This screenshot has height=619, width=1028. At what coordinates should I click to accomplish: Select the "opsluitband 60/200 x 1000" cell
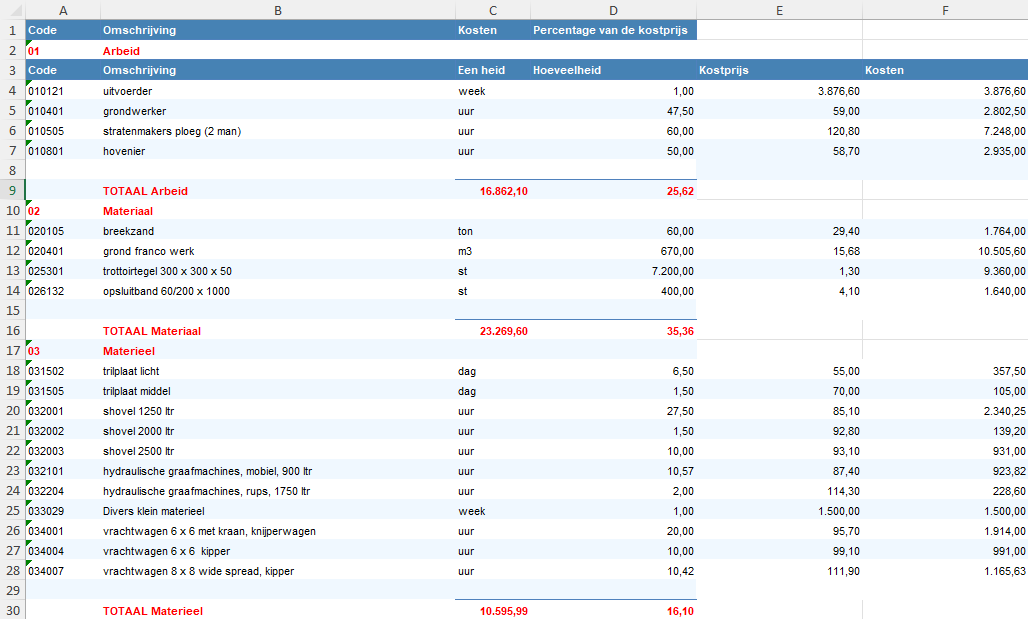[x=278, y=291]
